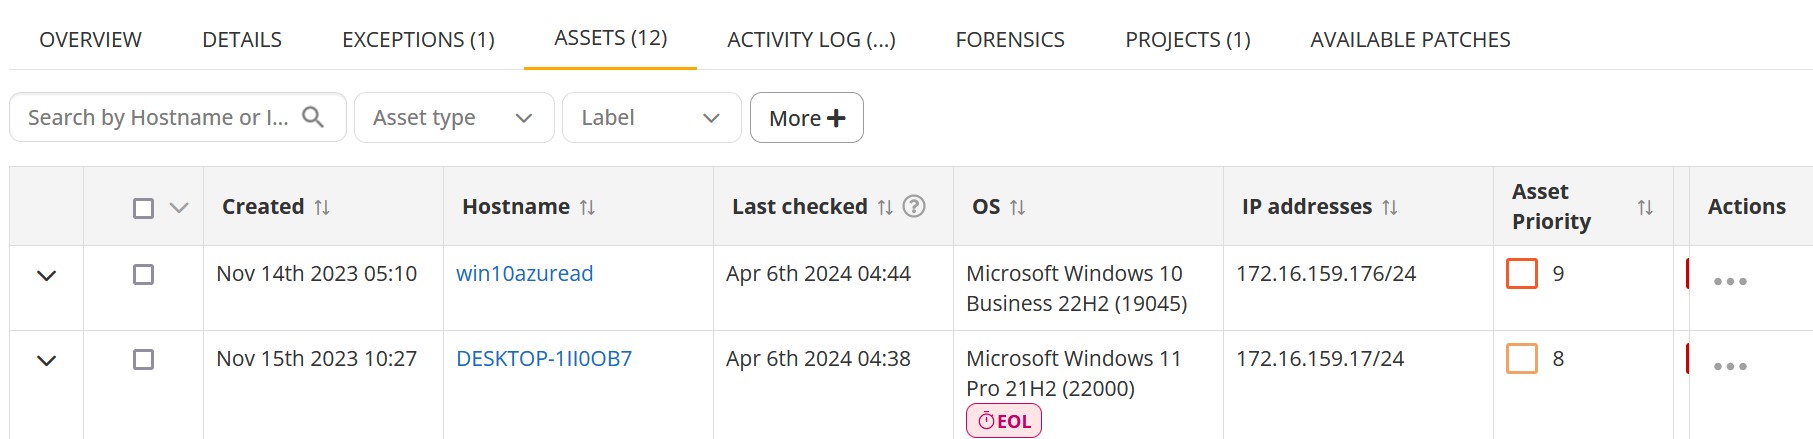This screenshot has height=439, width=1813.
Task: Open Last checked help tooltip icon
Action: (914, 206)
